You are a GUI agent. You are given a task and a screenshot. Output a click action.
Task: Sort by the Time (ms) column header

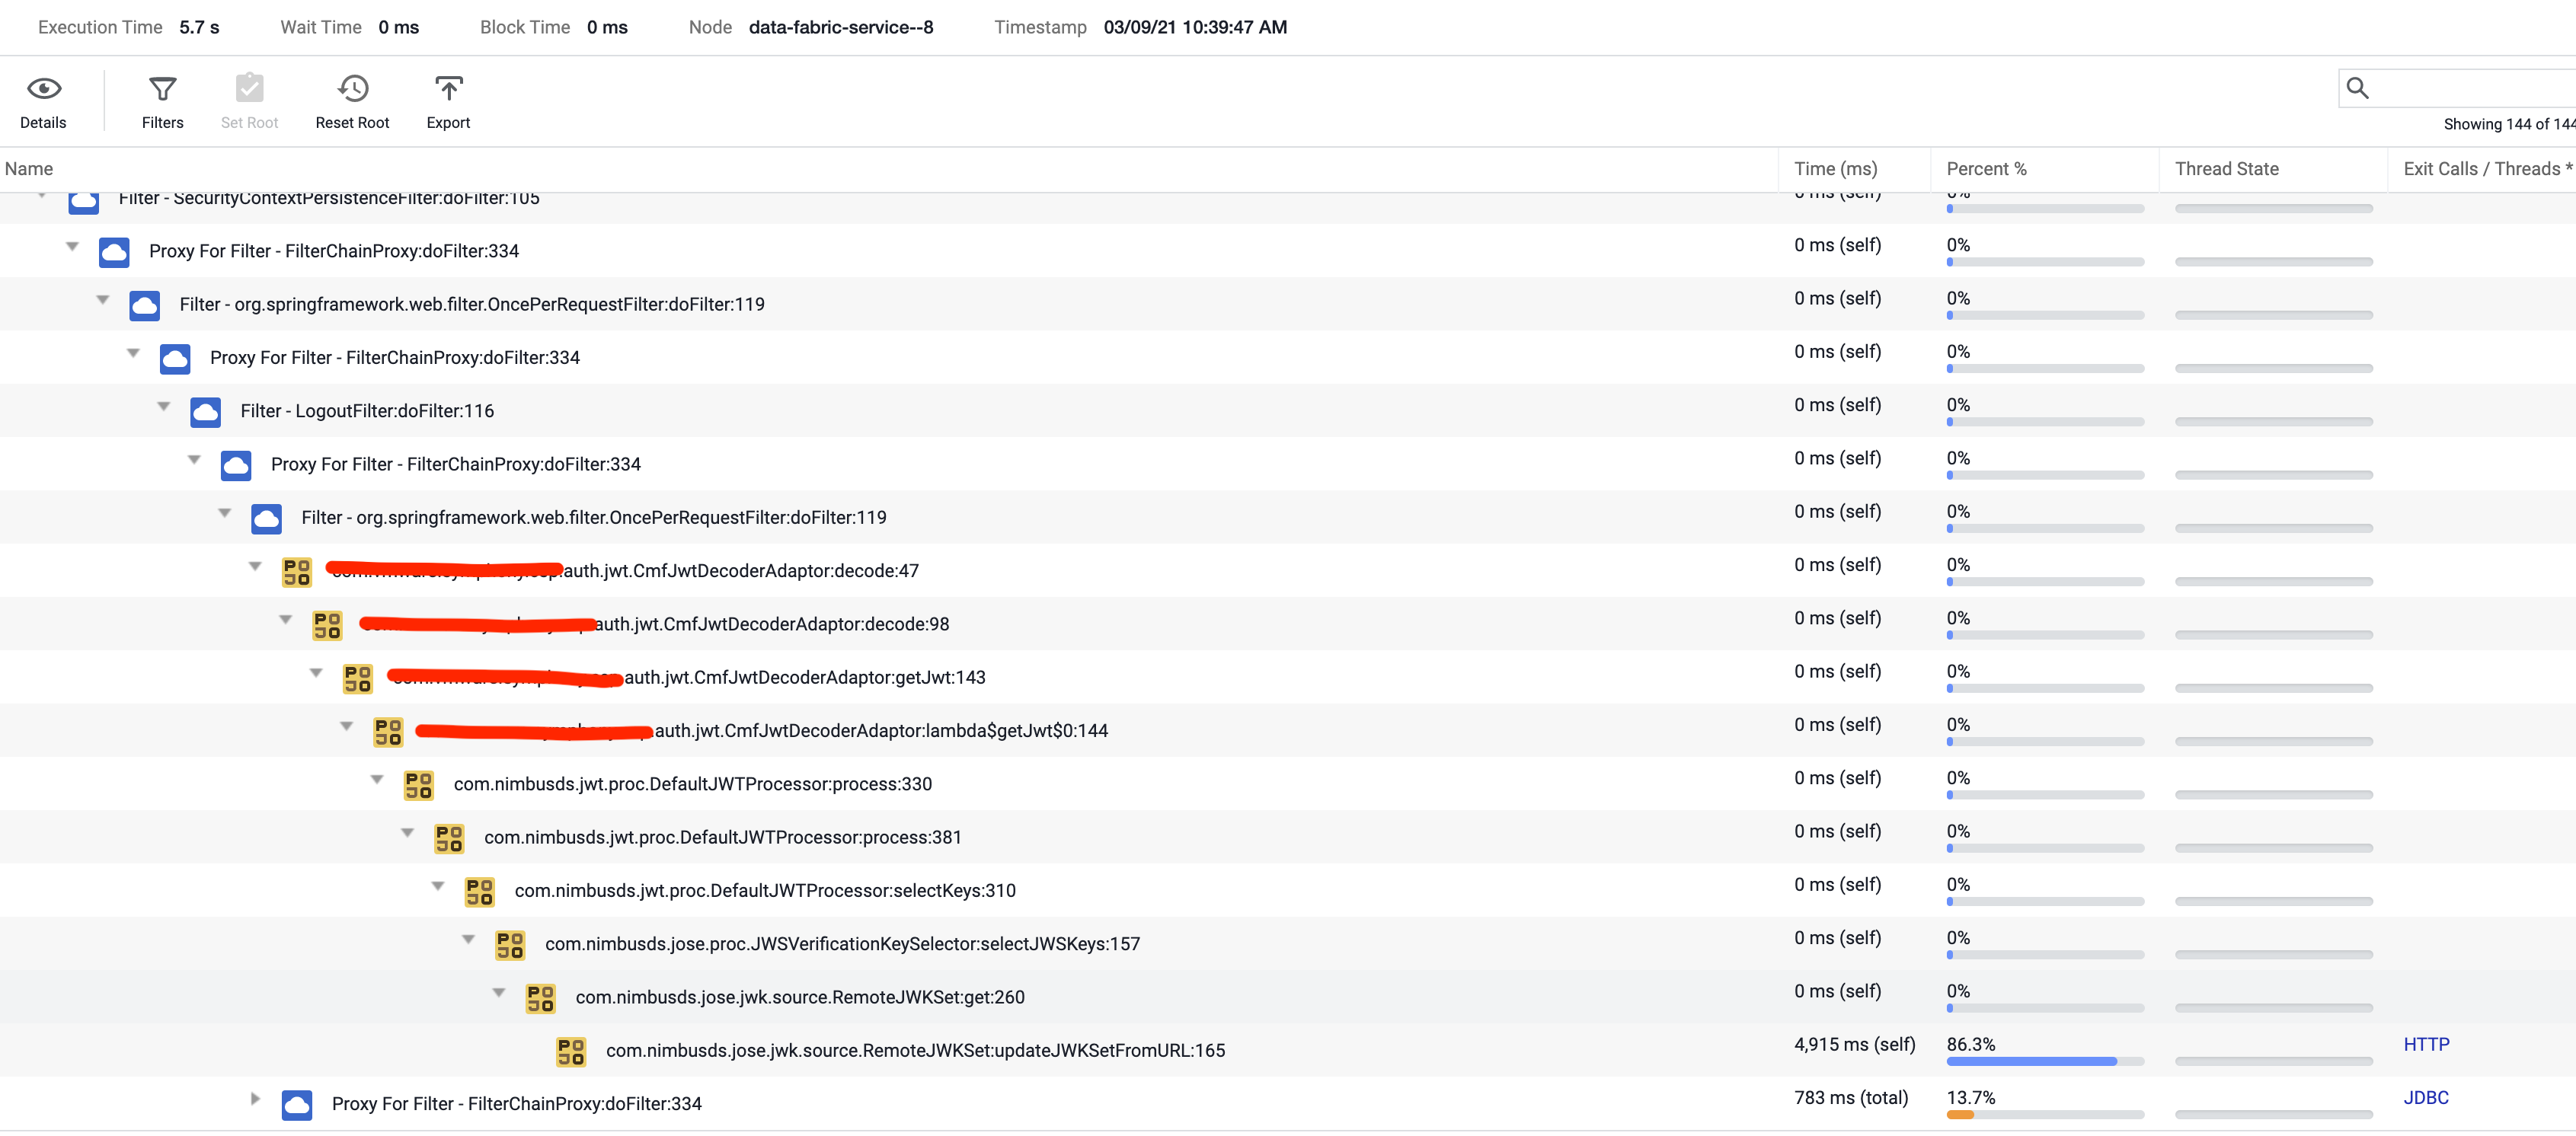coord(1835,169)
